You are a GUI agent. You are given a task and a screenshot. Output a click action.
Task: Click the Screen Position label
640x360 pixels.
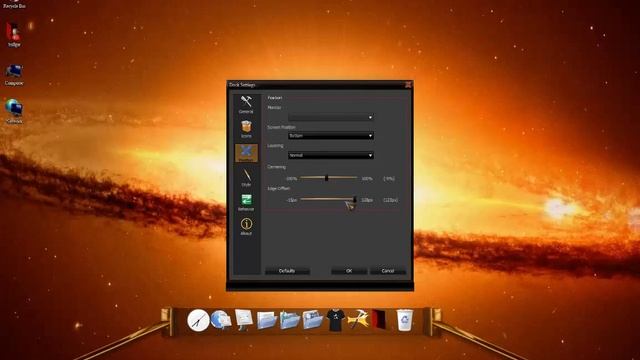[281, 127]
